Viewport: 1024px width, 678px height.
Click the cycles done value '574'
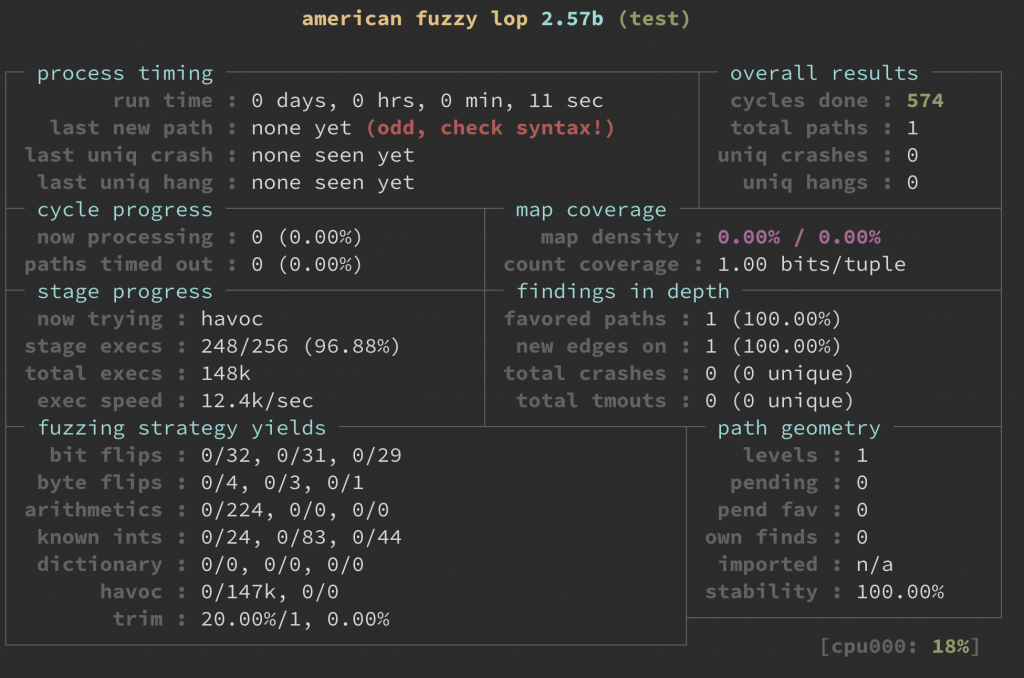(925, 101)
